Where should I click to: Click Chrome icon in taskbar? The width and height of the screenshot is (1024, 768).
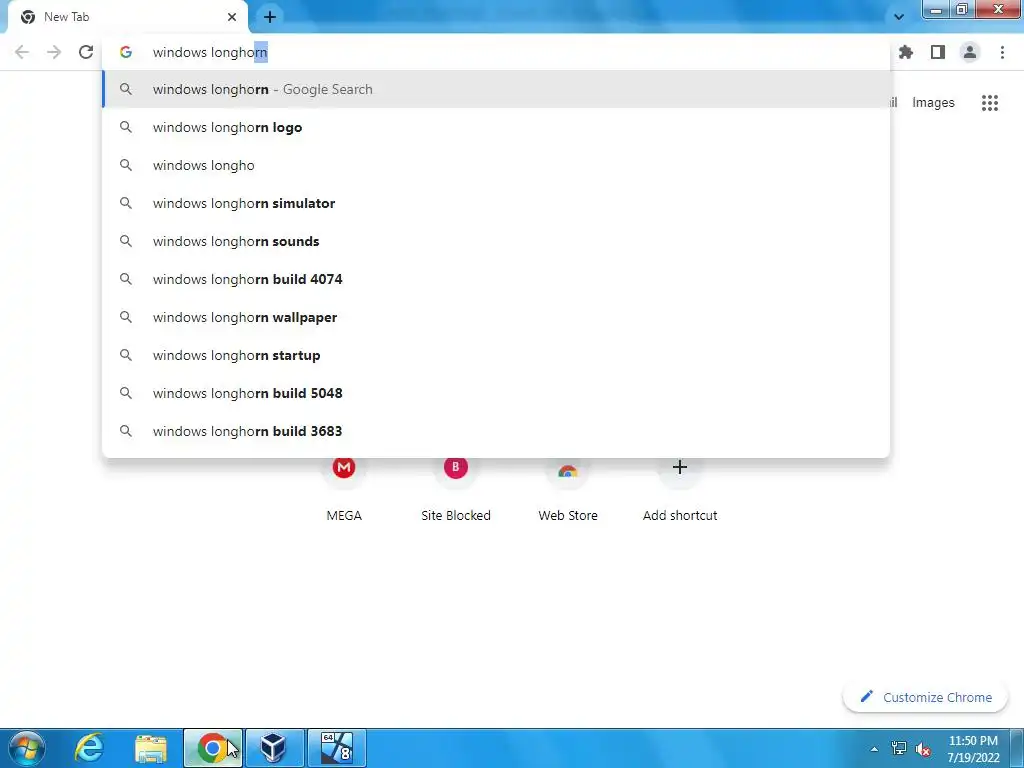213,748
